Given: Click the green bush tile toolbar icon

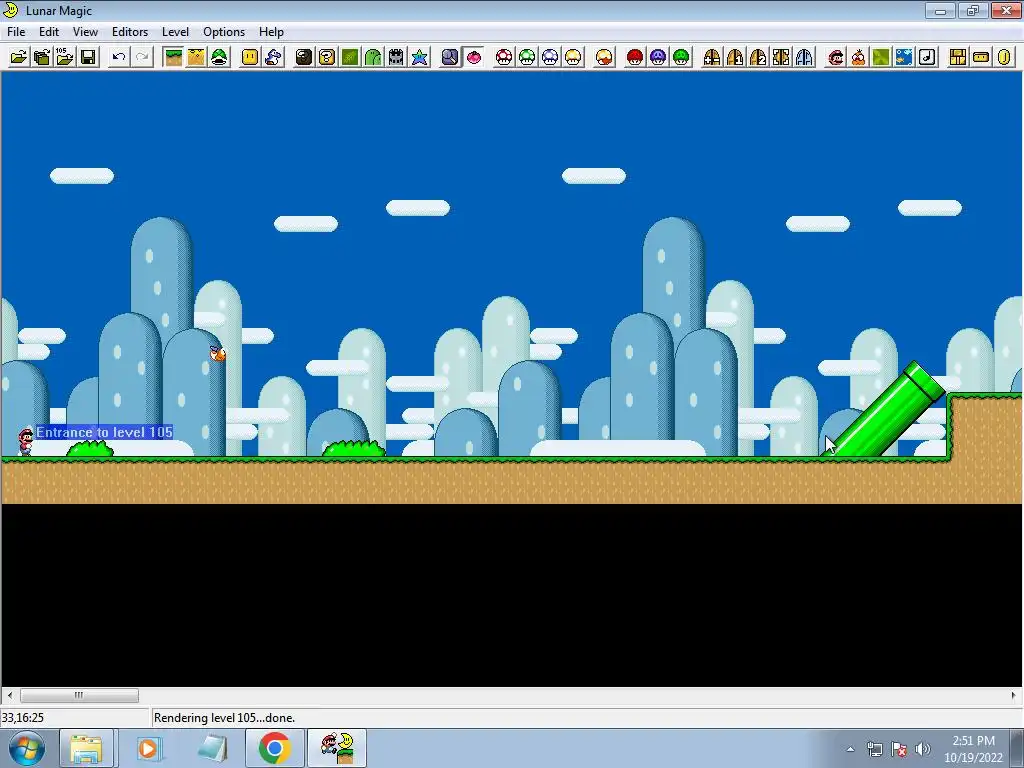Looking at the screenshot, I should 350,57.
